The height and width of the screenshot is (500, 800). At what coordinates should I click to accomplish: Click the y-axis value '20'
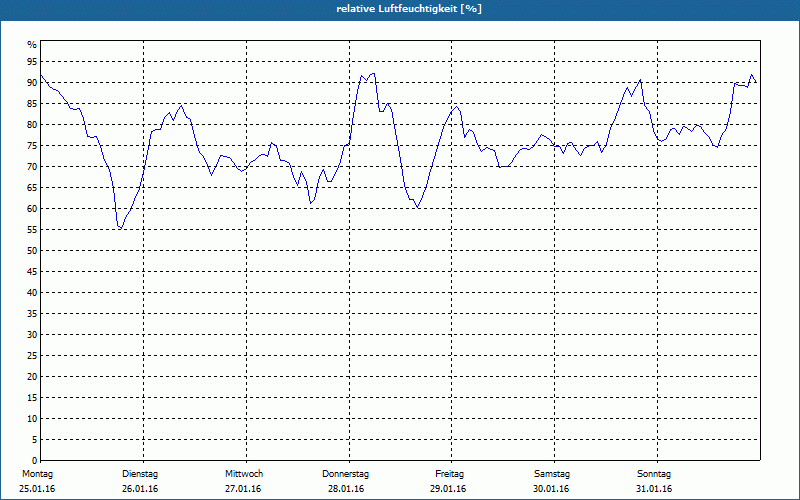pos(32,377)
